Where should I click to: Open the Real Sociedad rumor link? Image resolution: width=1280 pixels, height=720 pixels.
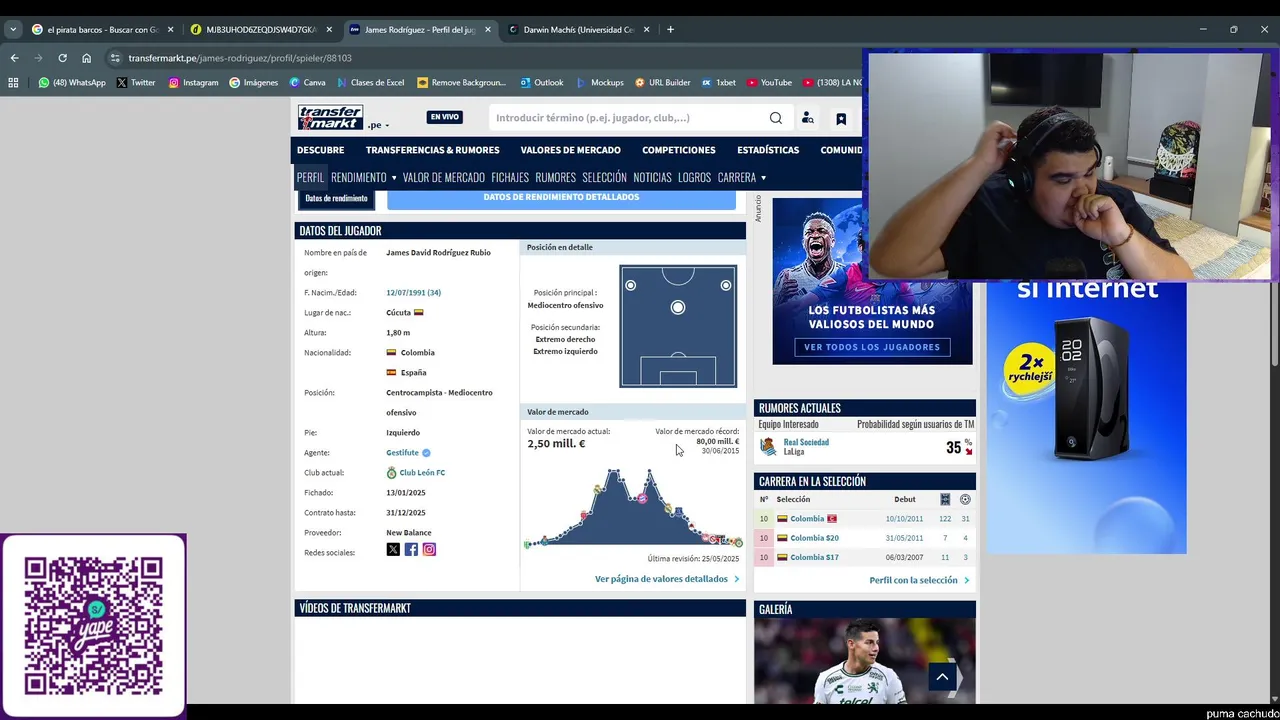pos(806,442)
